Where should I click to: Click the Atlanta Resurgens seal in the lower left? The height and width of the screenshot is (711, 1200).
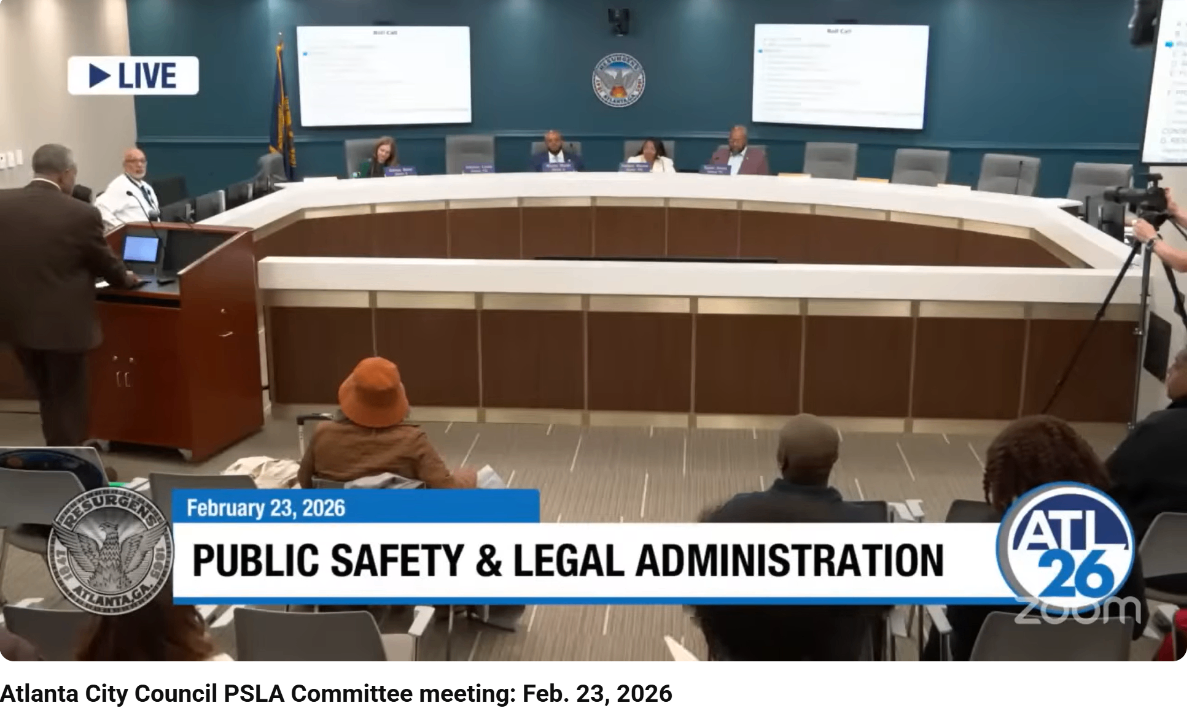click(x=110, y=551)
